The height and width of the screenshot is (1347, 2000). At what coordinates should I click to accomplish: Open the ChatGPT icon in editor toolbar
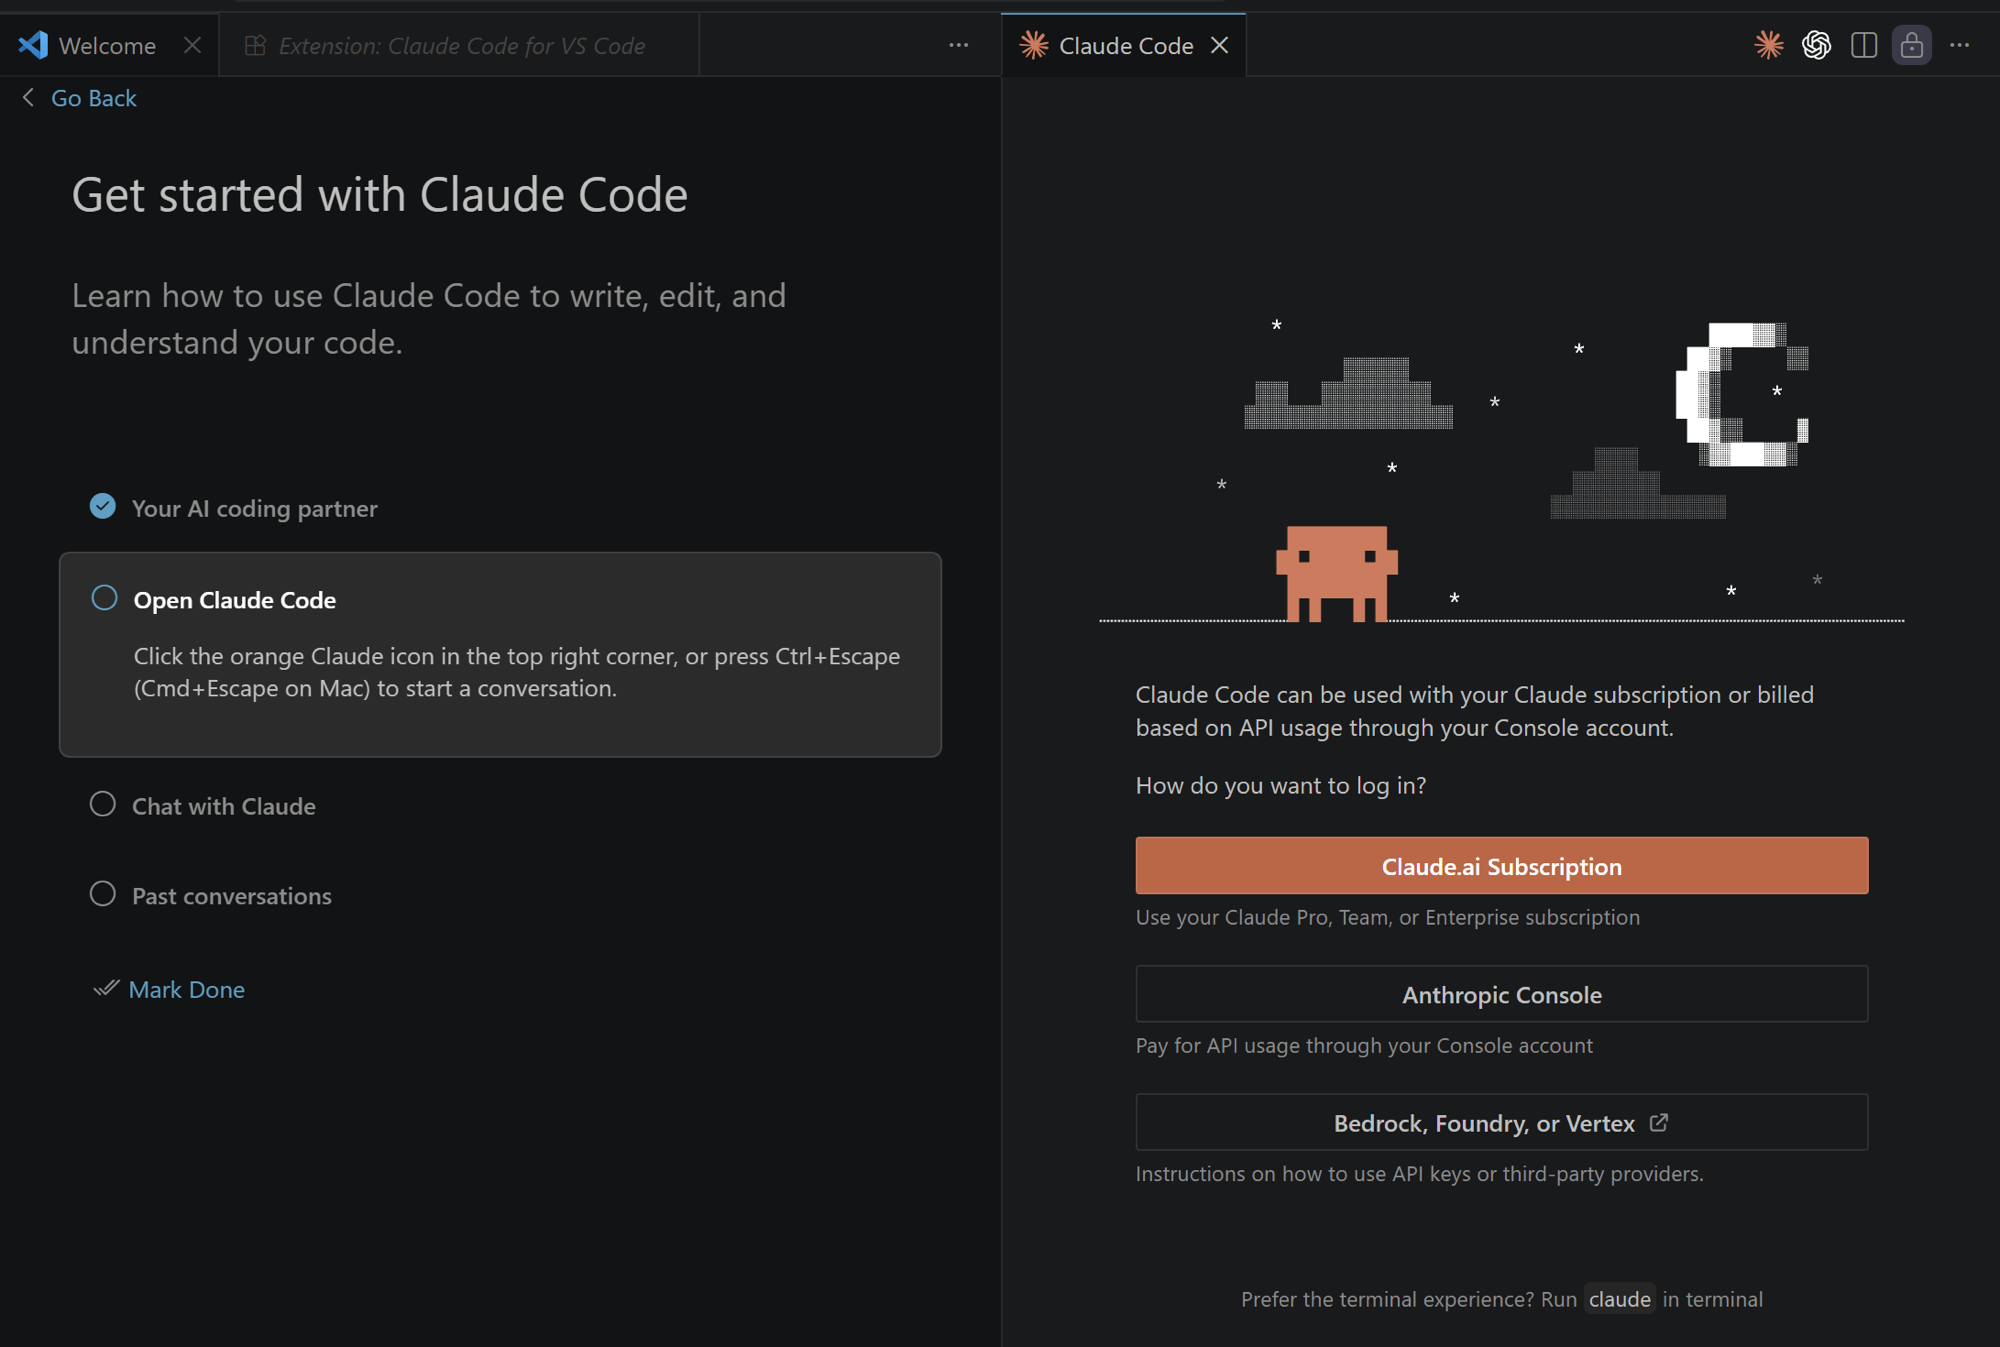tap(1816, 45)
